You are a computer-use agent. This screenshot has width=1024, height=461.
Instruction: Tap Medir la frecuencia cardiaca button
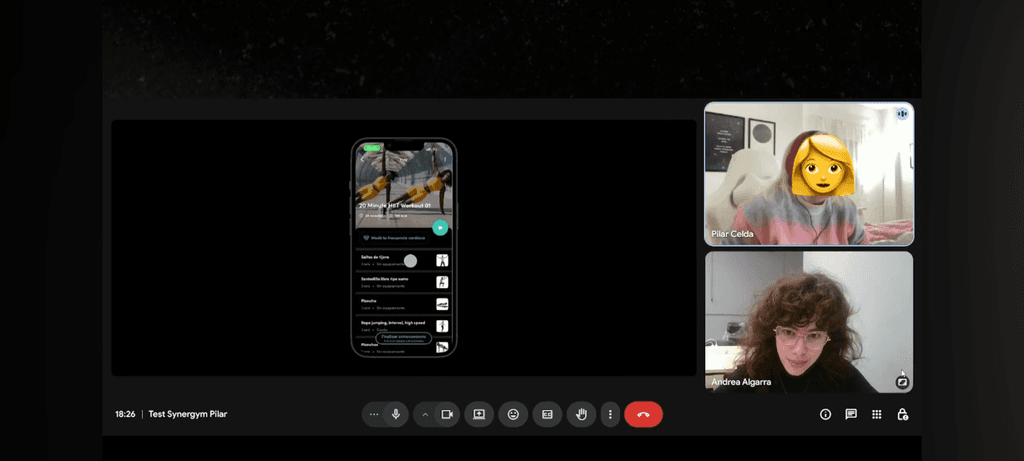point(394,238)
